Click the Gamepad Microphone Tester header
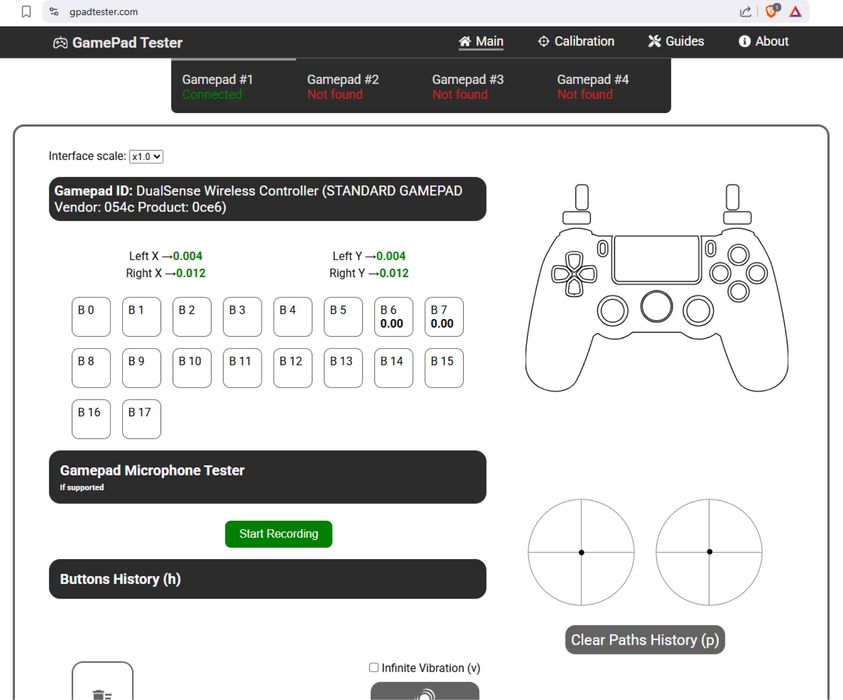 (x=267, y=477)
